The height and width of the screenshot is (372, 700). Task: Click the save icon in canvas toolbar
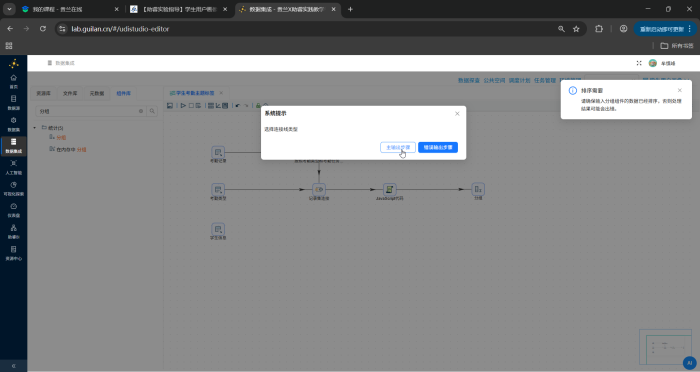[170, 106]
